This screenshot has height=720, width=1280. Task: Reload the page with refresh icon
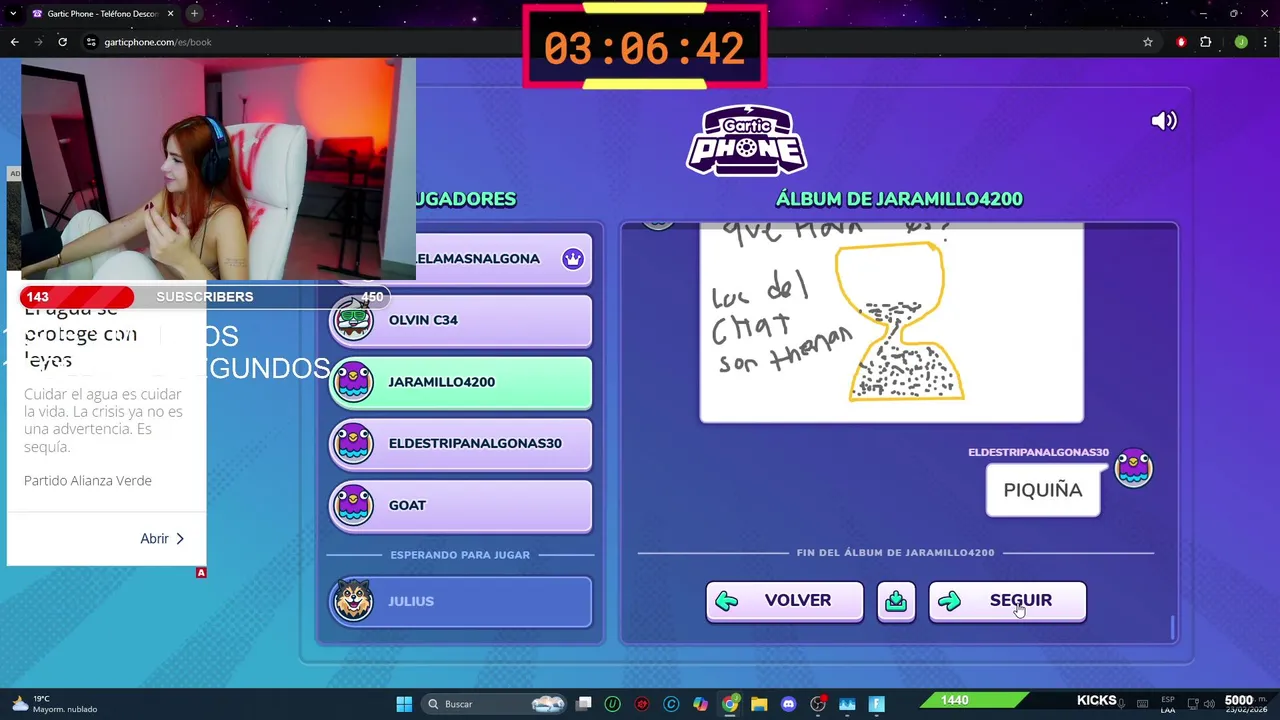(62, 42)
